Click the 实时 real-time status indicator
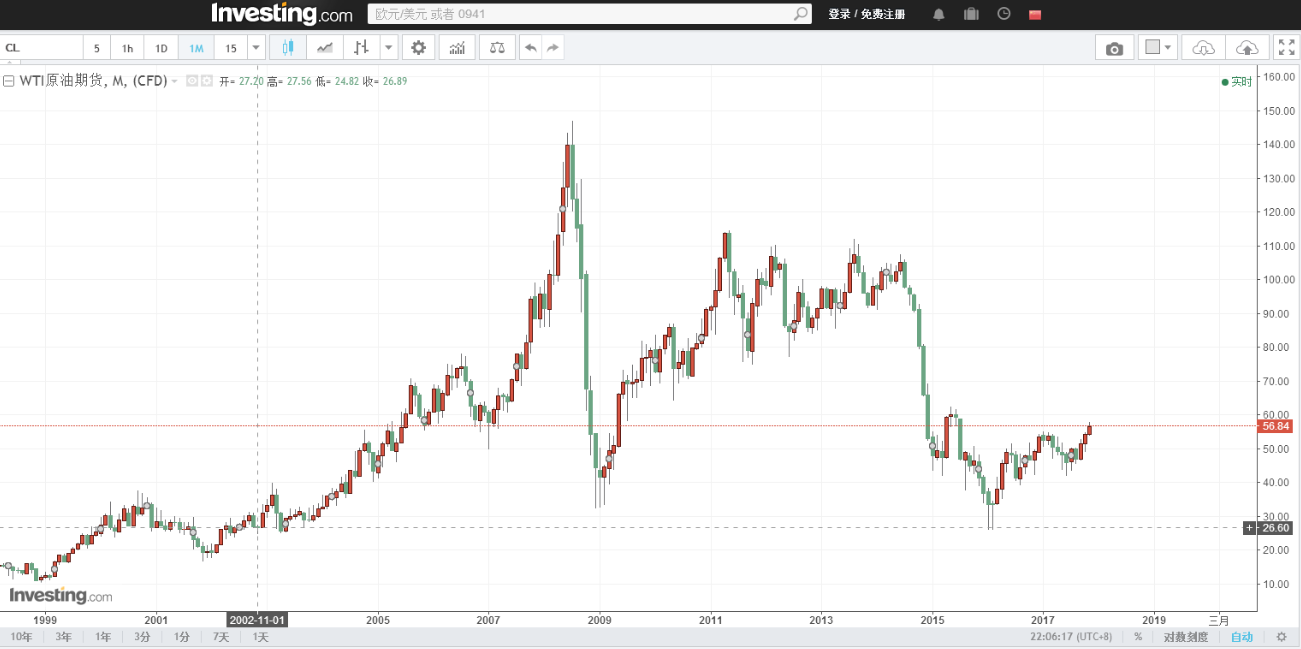This screenshot has height=649, width=1301. click(x=1237, y=82)
